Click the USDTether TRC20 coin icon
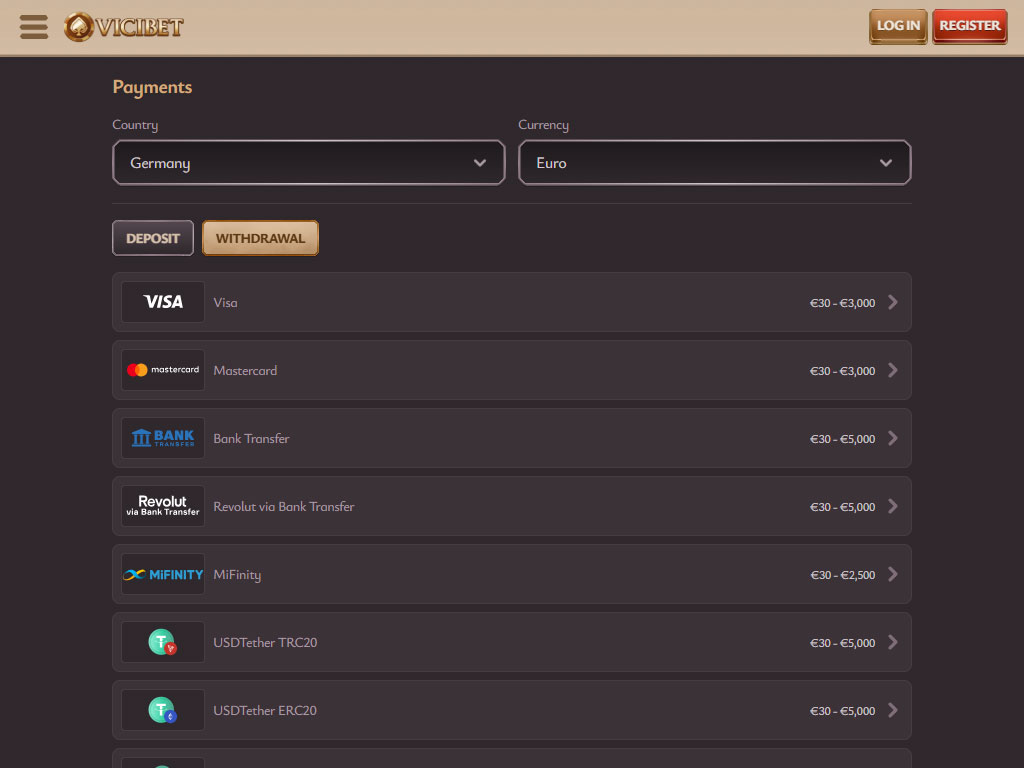 [163, 642]
